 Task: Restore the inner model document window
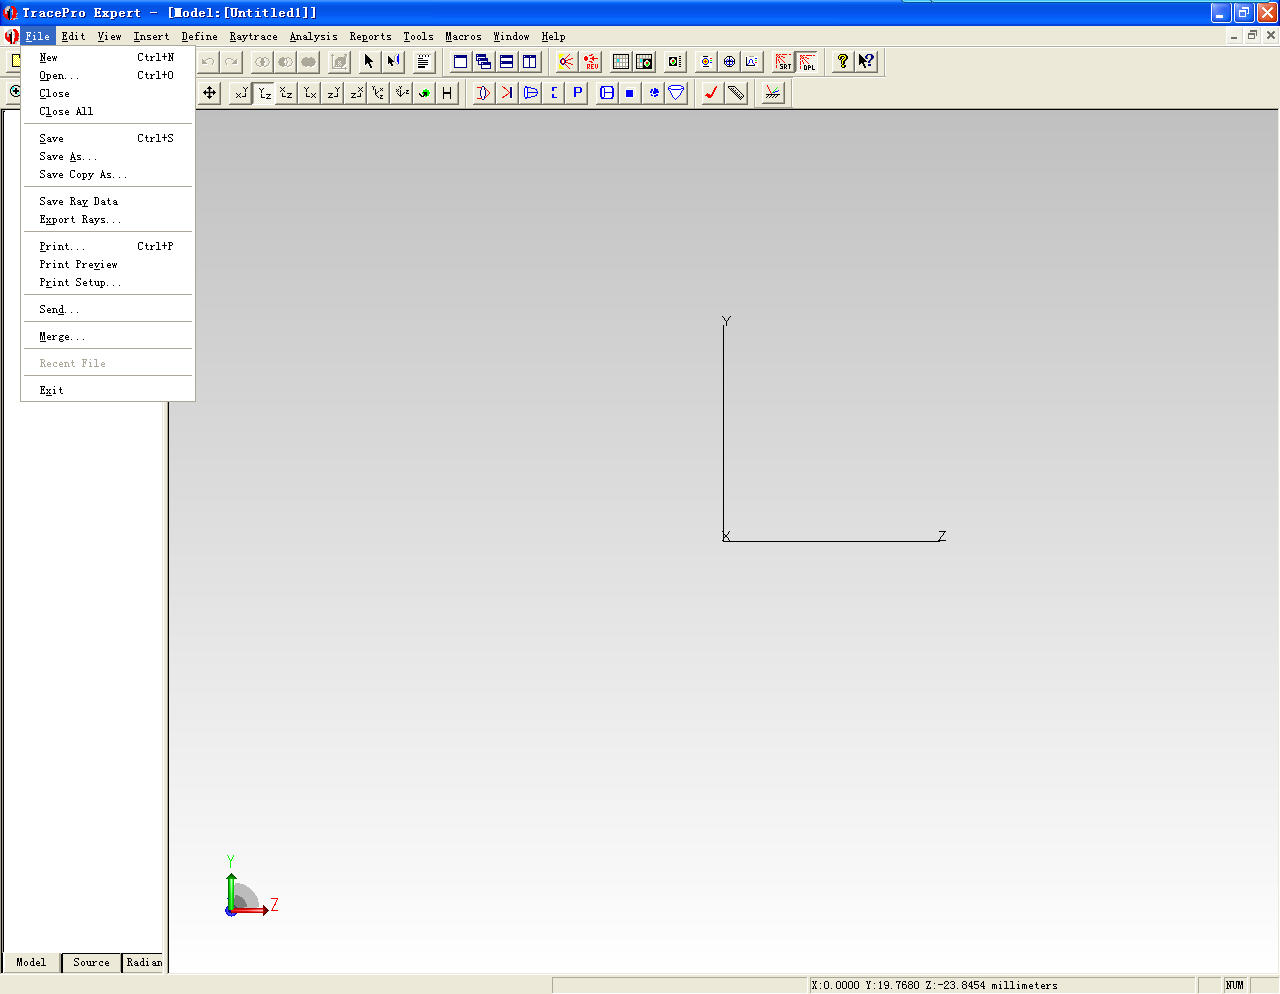pos(1252,35)
